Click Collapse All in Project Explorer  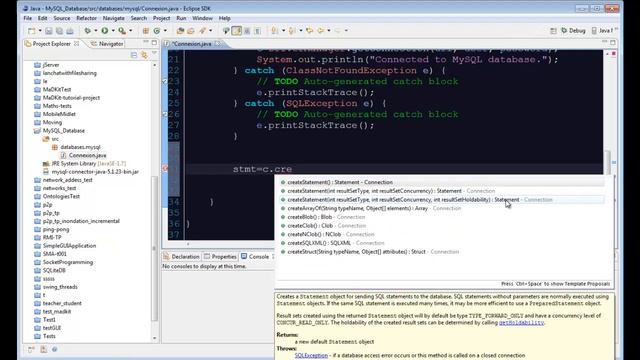click(x=134, y=55)
